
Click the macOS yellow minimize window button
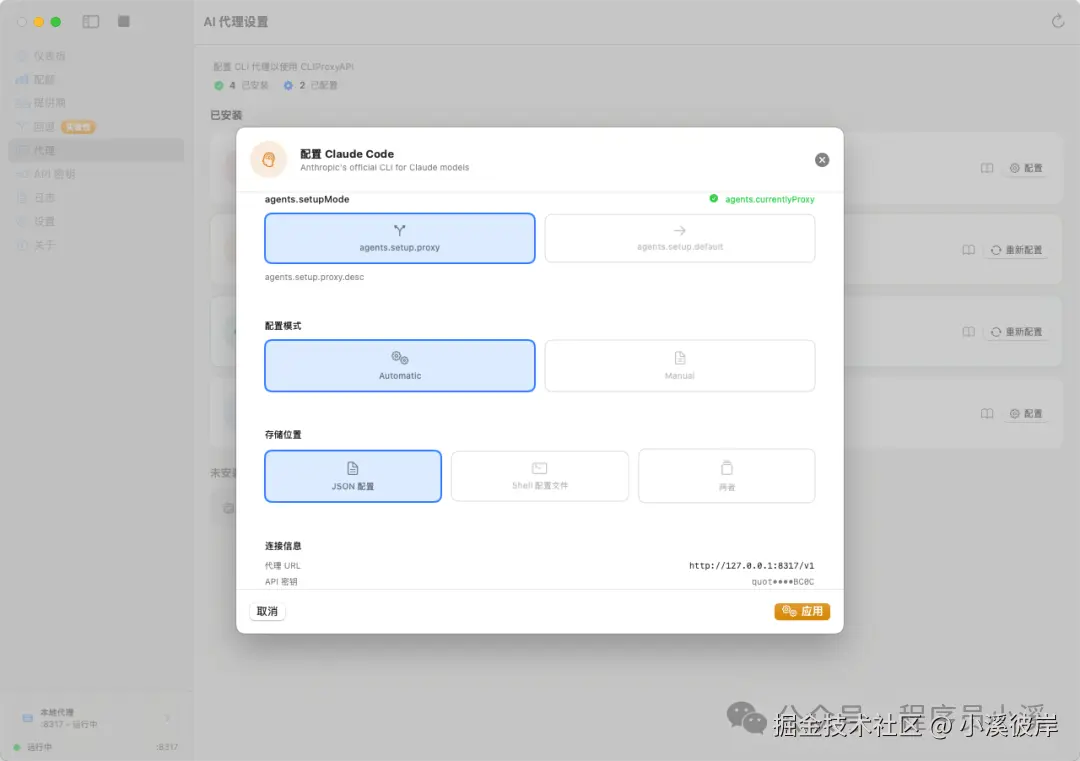coord(39,22)
